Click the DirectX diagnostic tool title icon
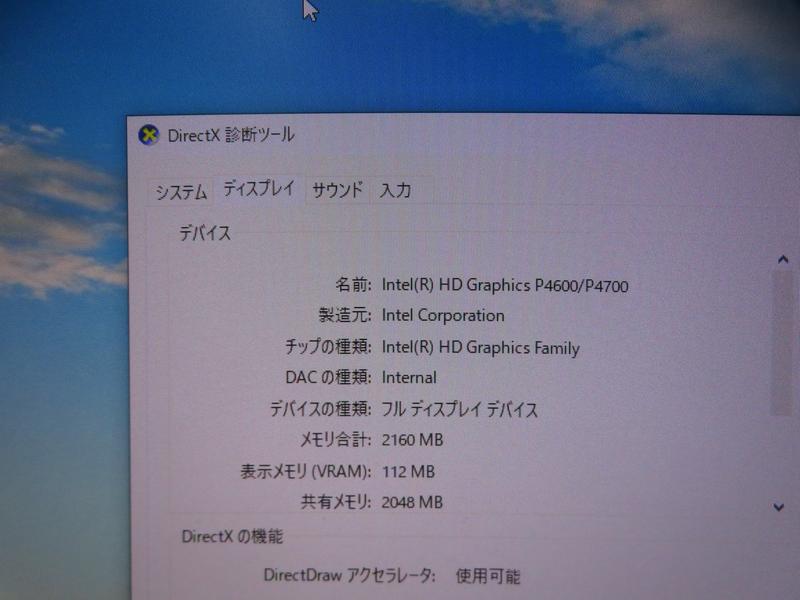This screenshot has width=800, height=600. 148,135
